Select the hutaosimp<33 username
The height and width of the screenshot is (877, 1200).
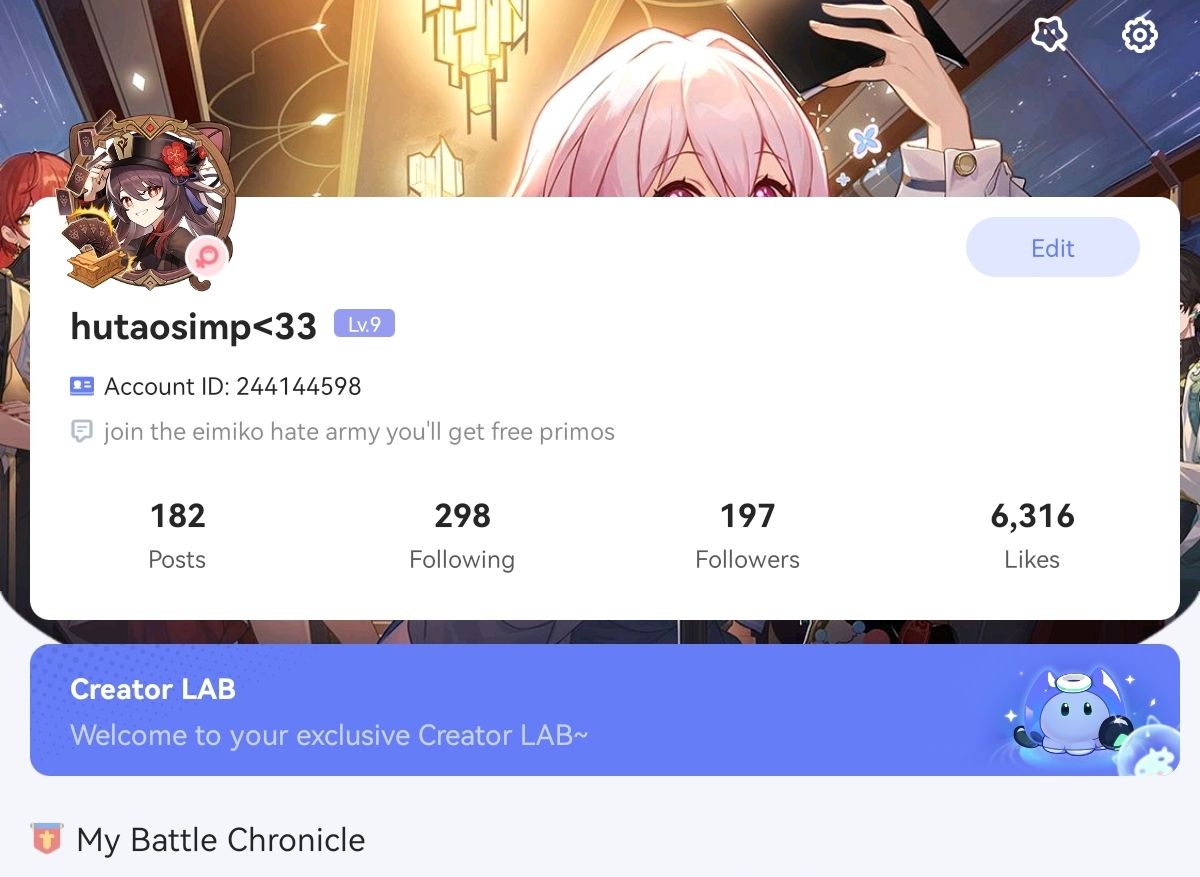(194, 326)
